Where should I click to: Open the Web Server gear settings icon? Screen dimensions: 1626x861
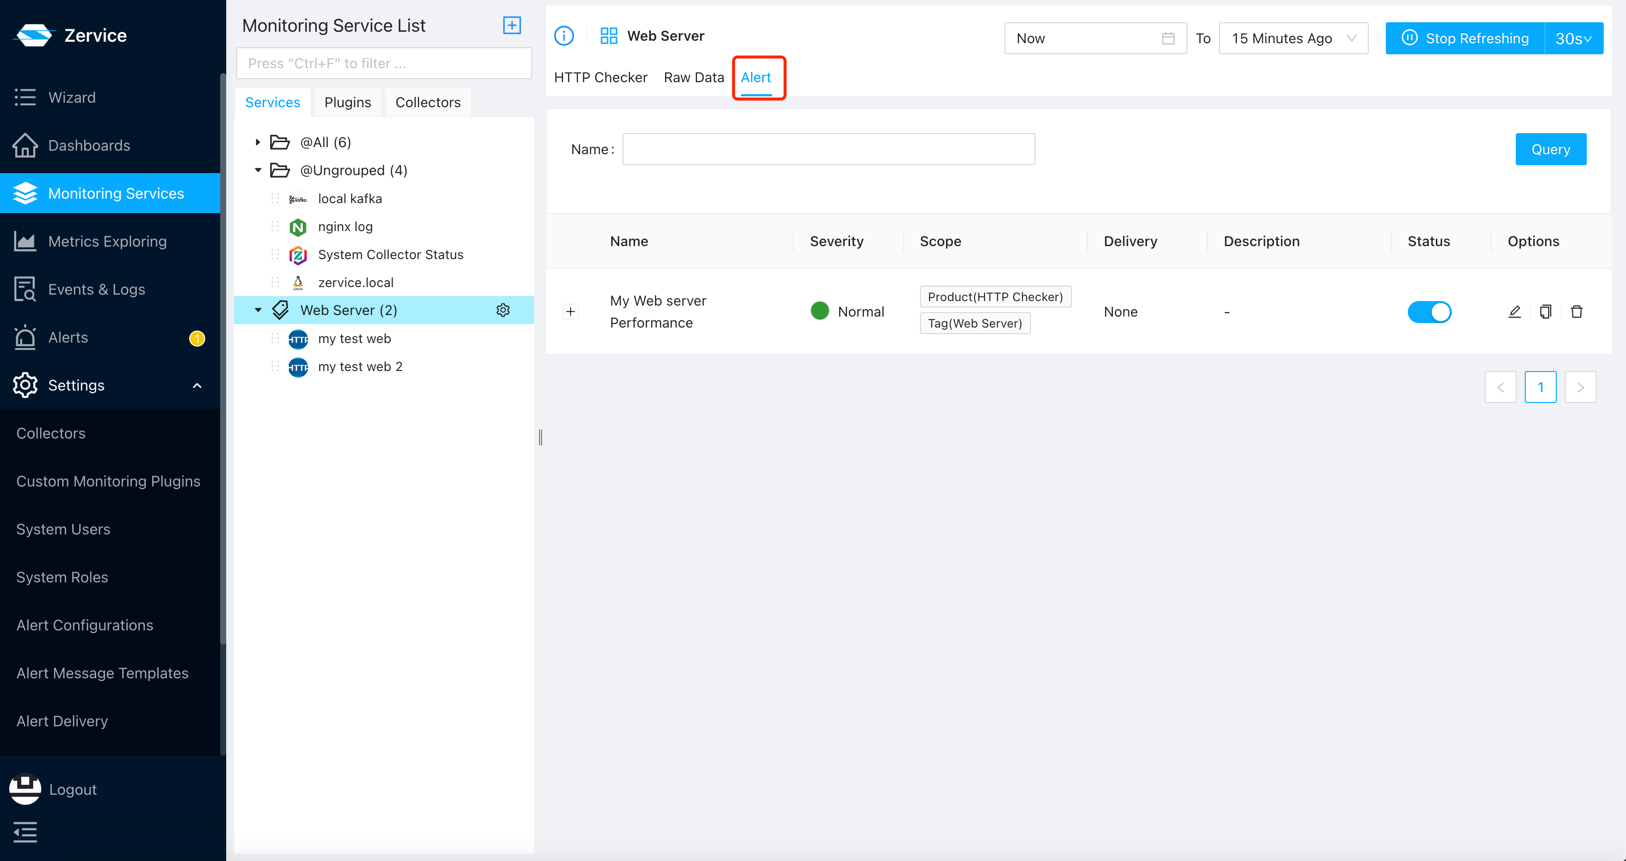(x=503, y=310)
